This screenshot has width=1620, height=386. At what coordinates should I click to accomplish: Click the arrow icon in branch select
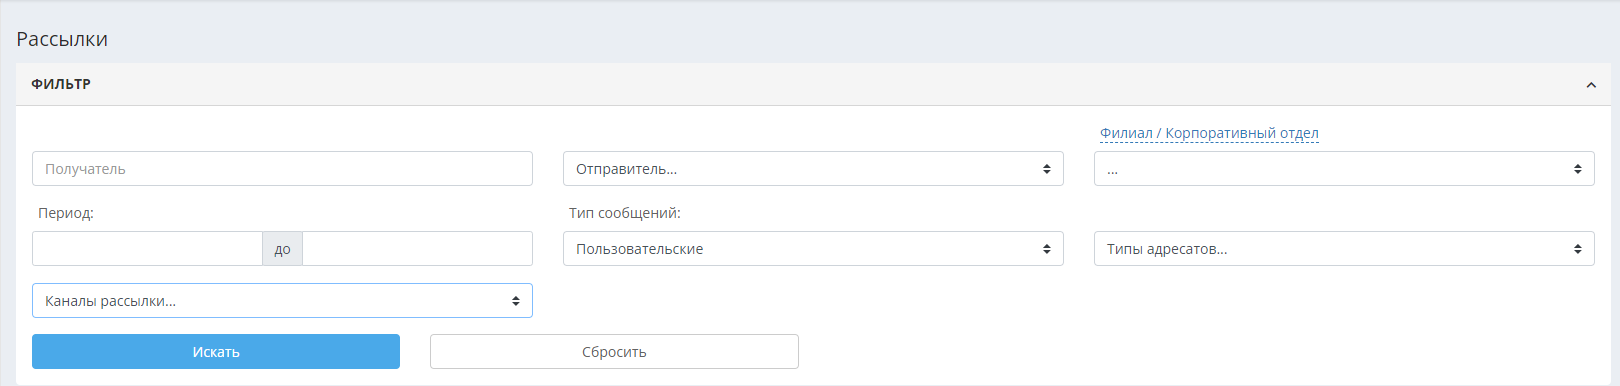point(1578,169)
